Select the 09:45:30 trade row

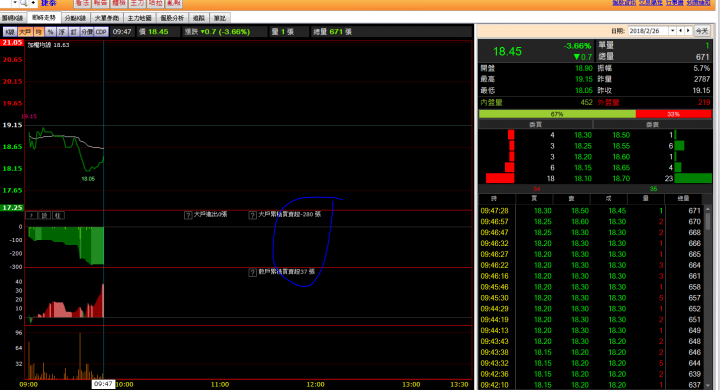[591, 298]
